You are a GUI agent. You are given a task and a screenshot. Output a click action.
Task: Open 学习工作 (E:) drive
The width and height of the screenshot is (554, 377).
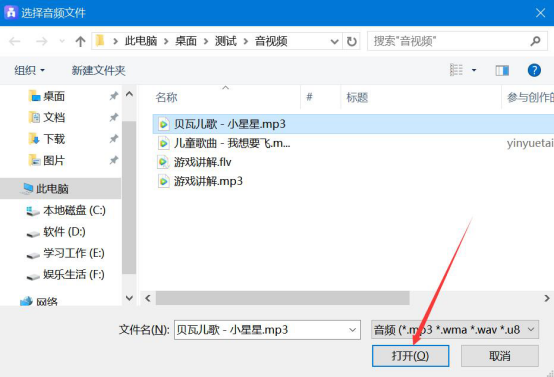pyautogui.click(x=74, y=253)
